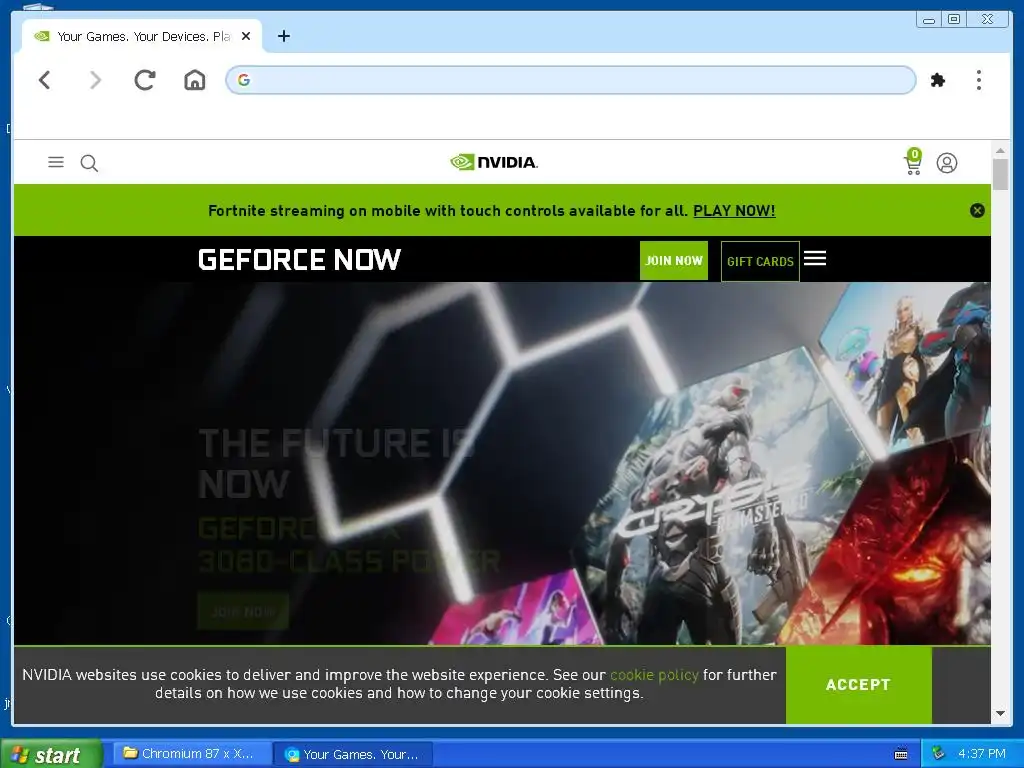This screenshot has width=1024, height=768.
Task: Accept cookies with ACCEPT button
Action: pos(858,684)
